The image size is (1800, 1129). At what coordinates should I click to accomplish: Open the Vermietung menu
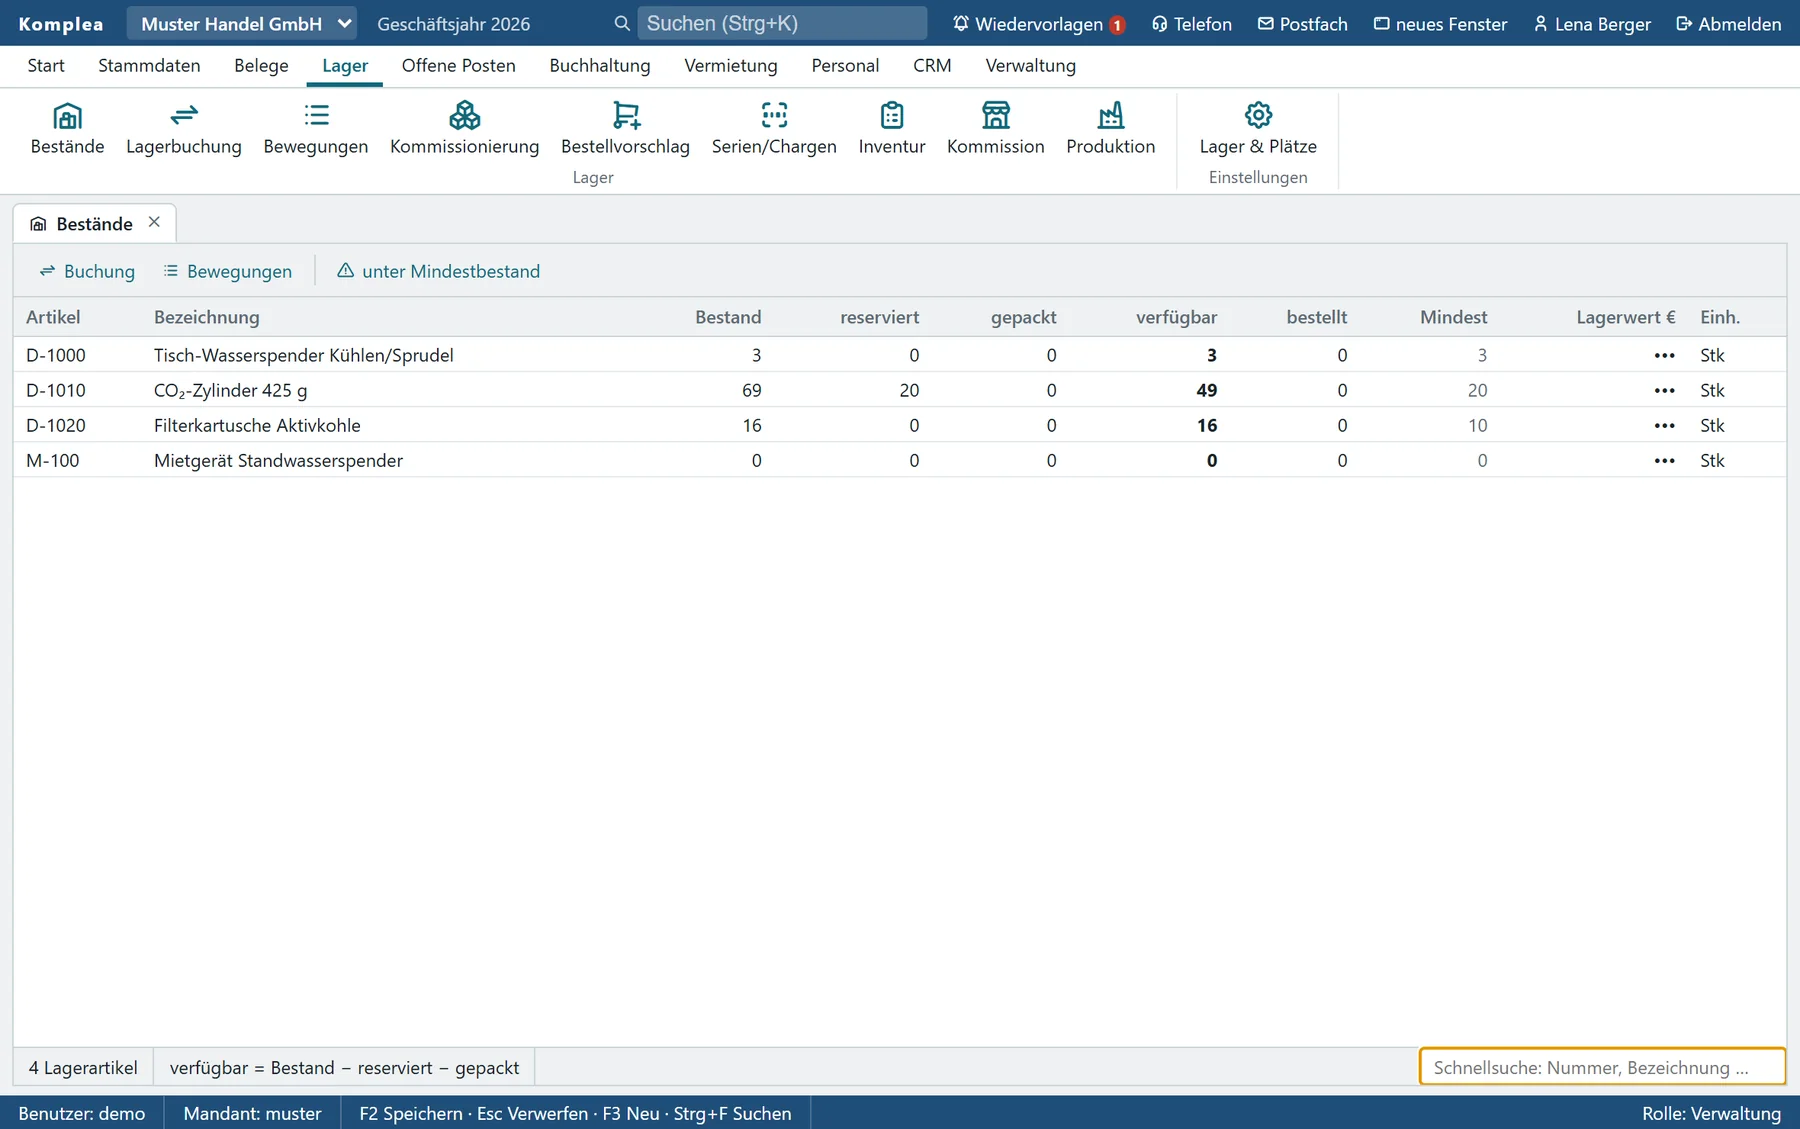[x=731, y=66]
